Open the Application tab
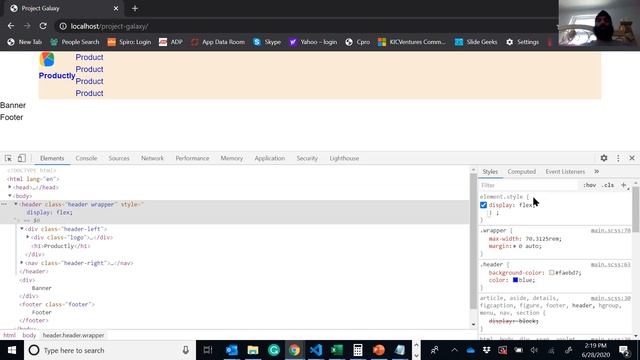Screen dimensions: 640x360 [269, 158]
